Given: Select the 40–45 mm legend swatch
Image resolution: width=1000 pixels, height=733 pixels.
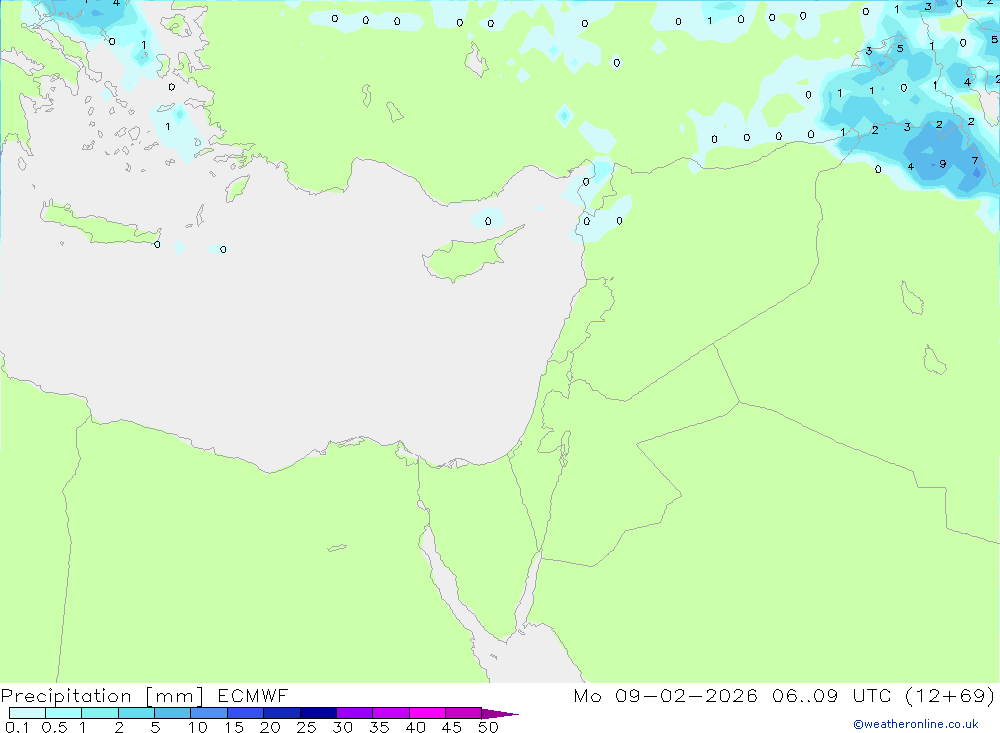Looking at the screenshot, I should coord(427,713).
